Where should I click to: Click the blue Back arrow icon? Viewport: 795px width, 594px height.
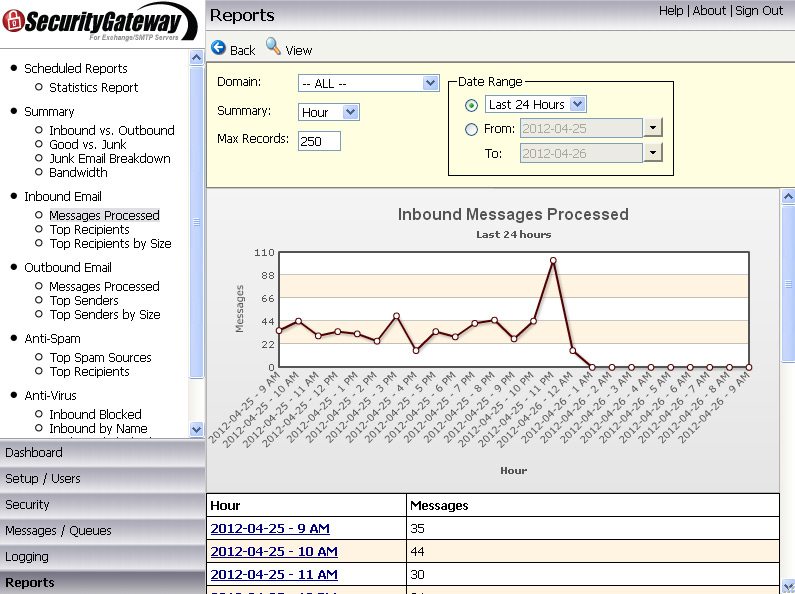219,48
